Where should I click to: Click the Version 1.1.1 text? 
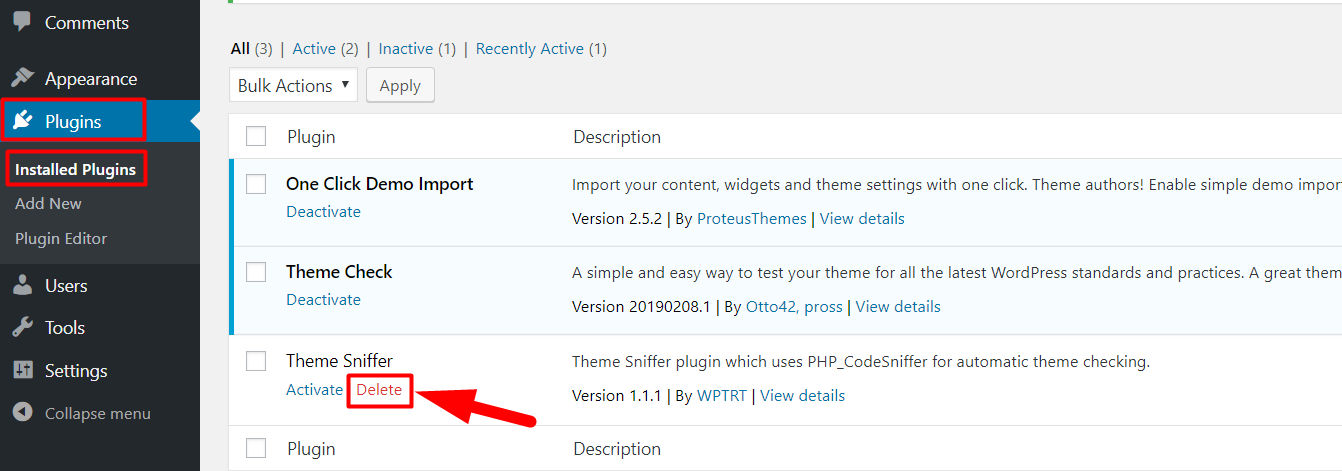pyautogui.click(x=617, y=395)
